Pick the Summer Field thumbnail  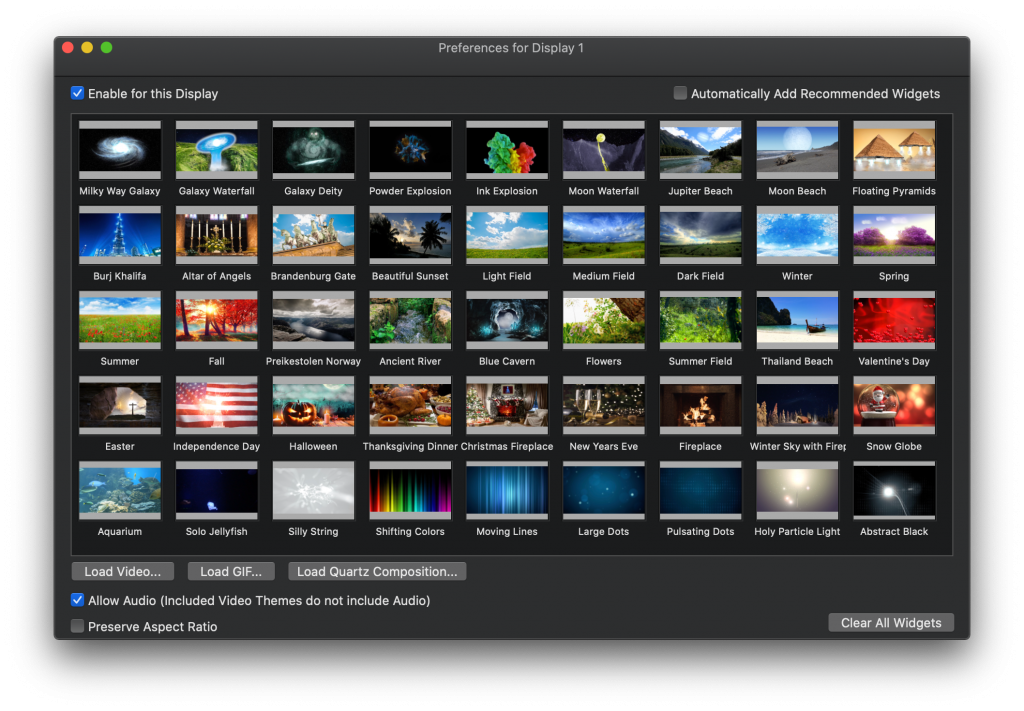coord(700,320)
